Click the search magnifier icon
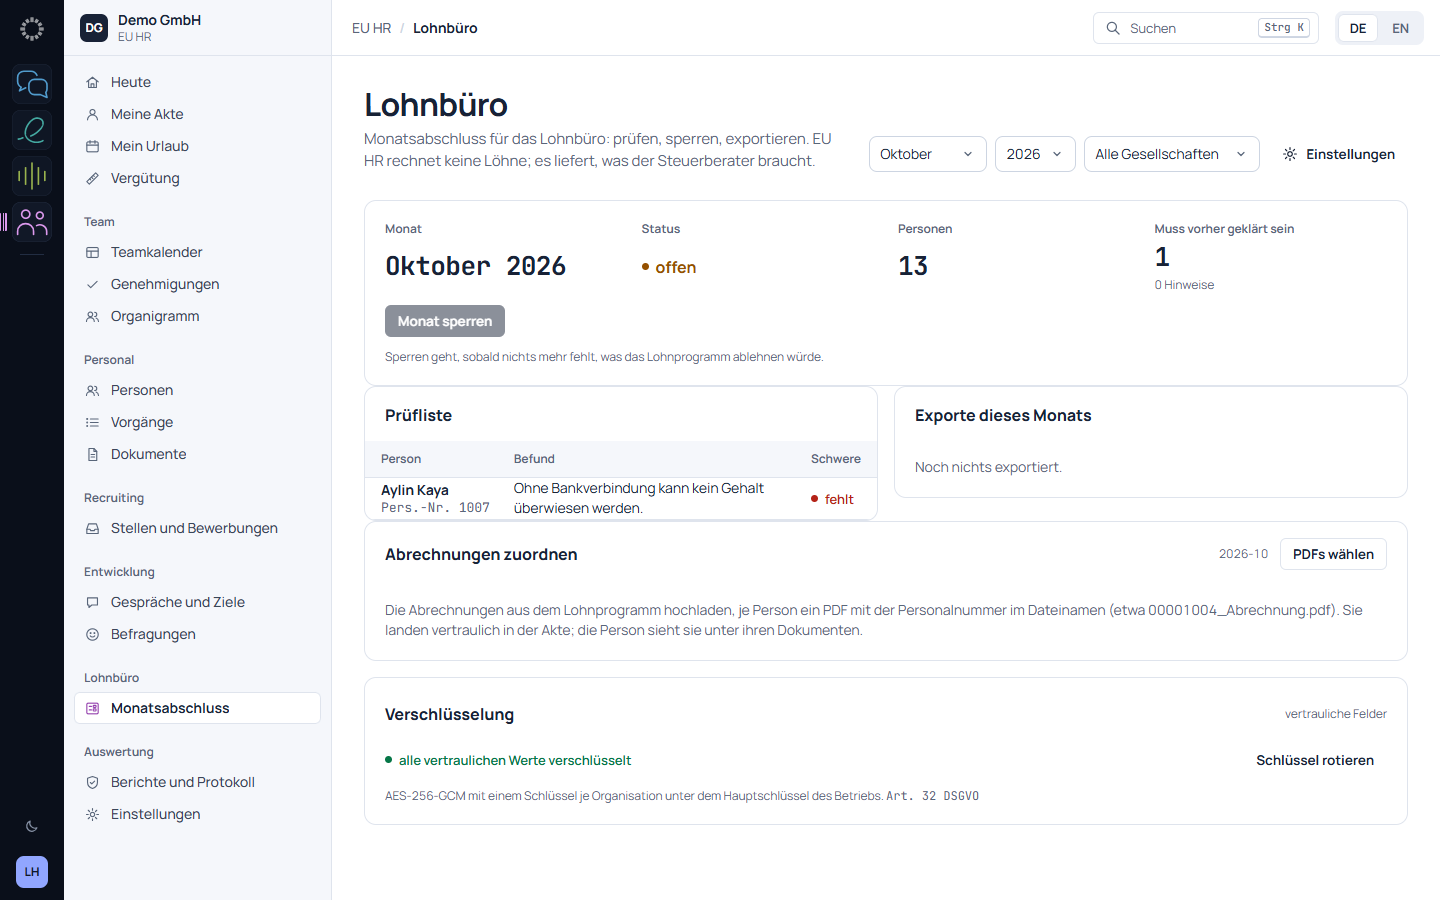This screenshot has width=1440, height=900. (x=1113, y=28)
